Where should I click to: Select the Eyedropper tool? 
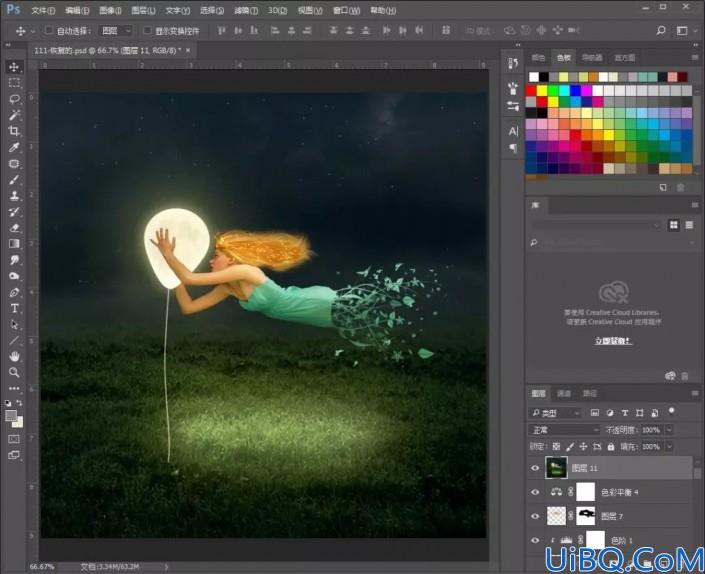tap(14, 147)
